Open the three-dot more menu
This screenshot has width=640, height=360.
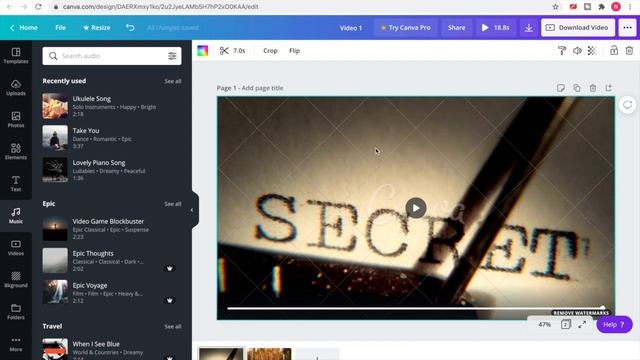(627, 28)
